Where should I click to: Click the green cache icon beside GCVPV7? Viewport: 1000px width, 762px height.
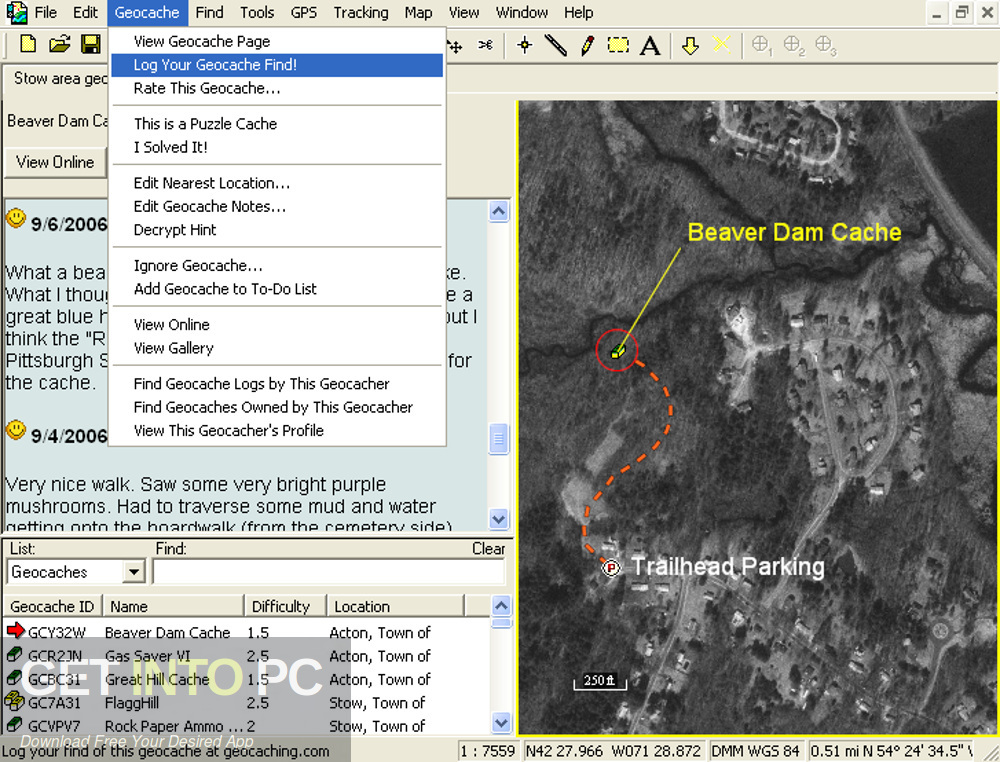pos(15,725)
